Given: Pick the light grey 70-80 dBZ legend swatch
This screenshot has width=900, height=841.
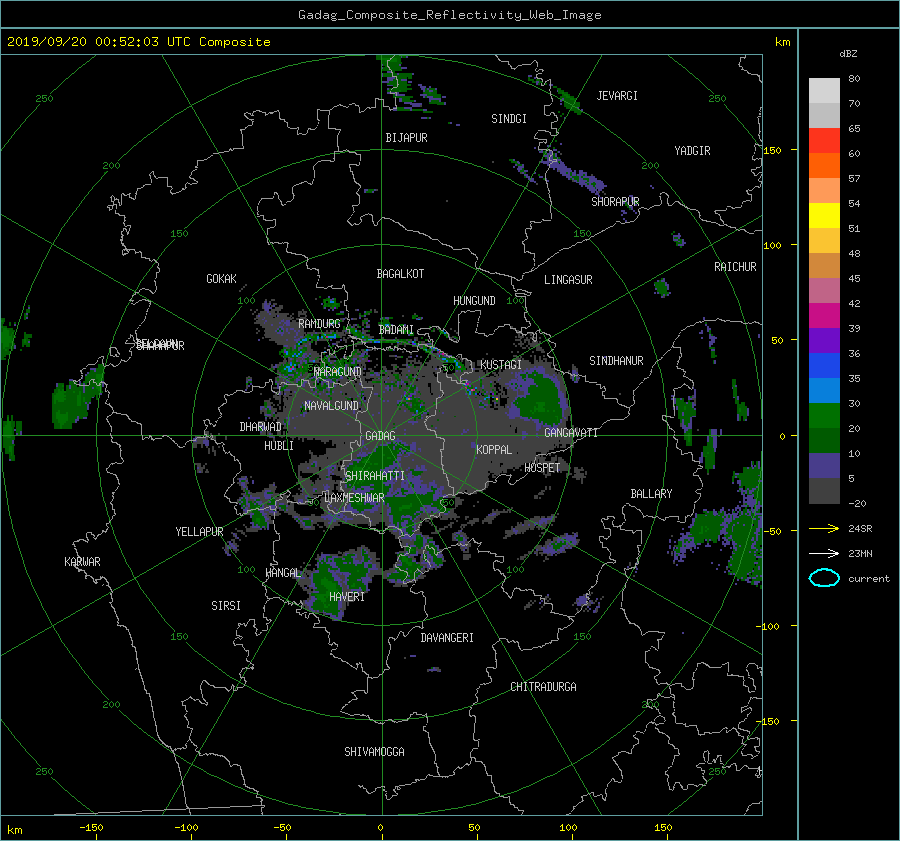Looking at the screenshot, I should (824, 90).
